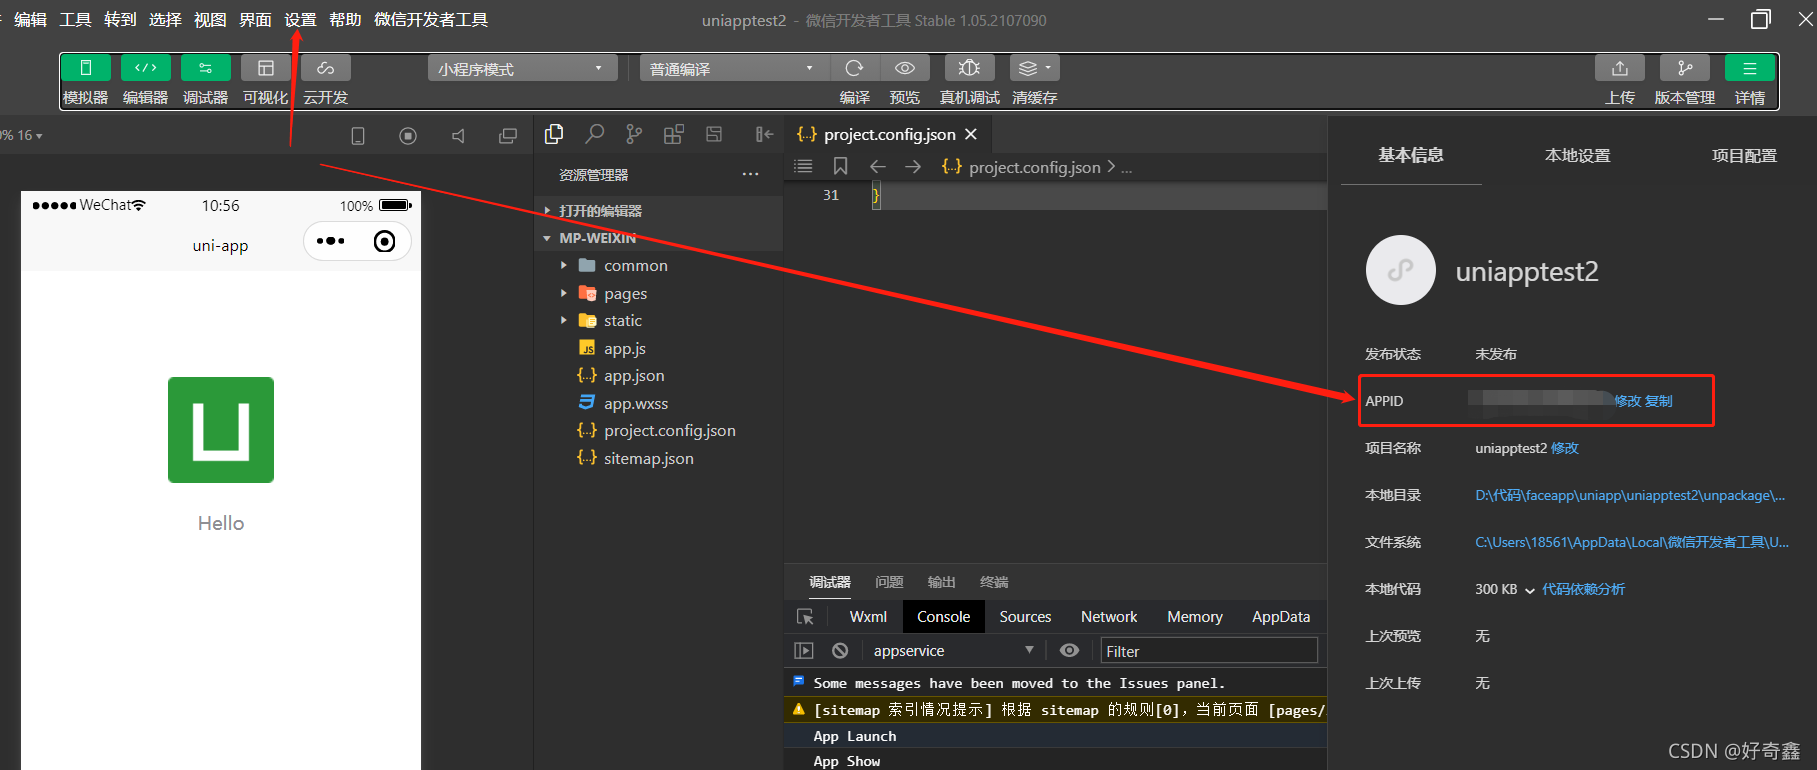Open the 工具 menu
Viewport: 1817px width, 770px height.
click(x=75, y=20)
